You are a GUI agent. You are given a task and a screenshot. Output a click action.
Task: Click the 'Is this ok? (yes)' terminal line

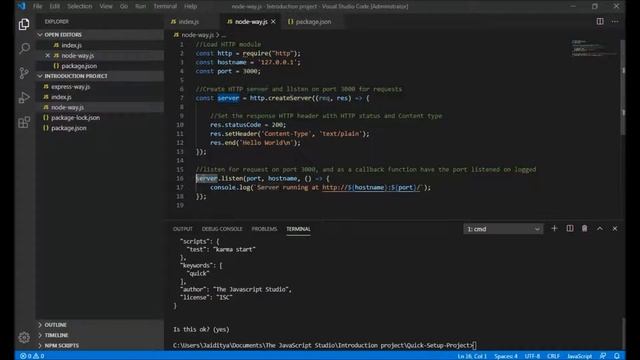click(x=201, y=329)
